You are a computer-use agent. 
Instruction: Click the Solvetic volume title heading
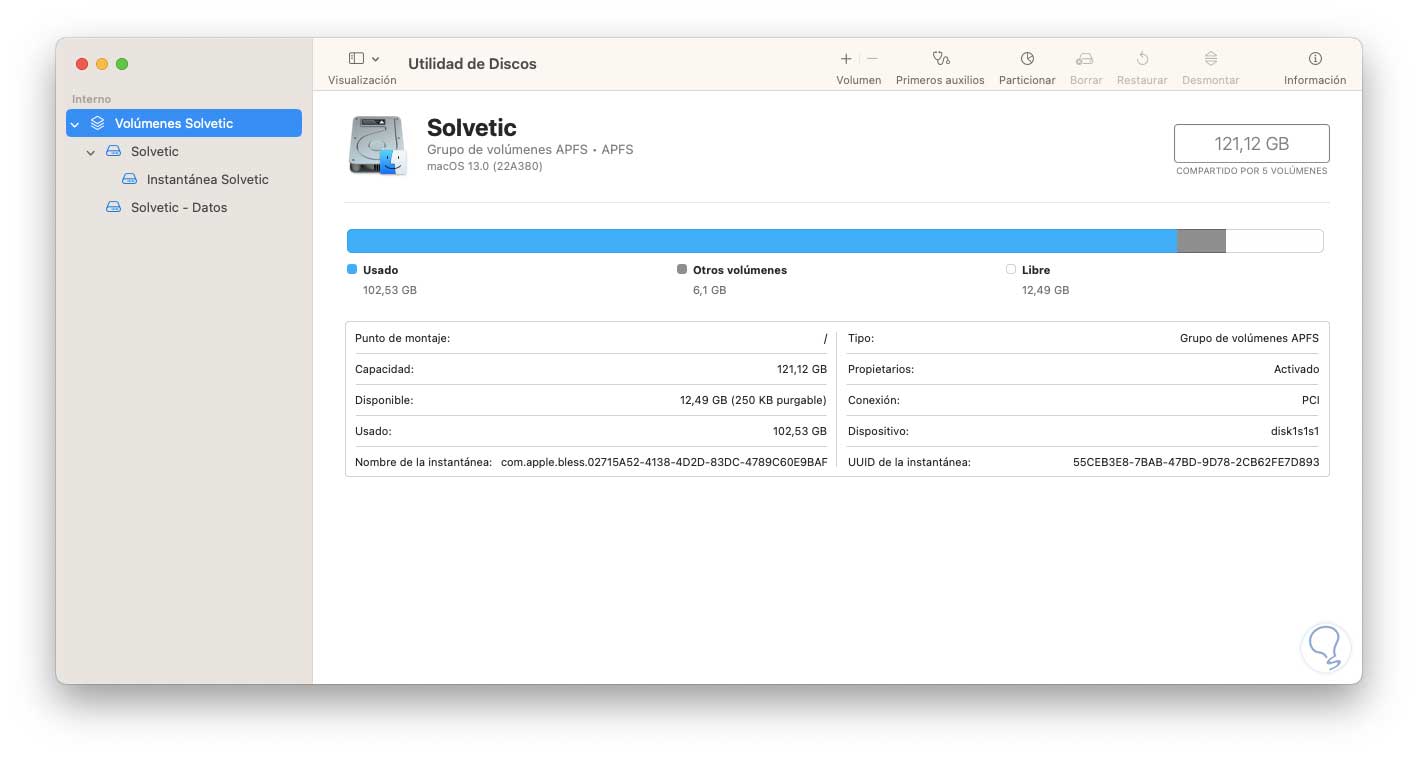[x=471, y=128]
